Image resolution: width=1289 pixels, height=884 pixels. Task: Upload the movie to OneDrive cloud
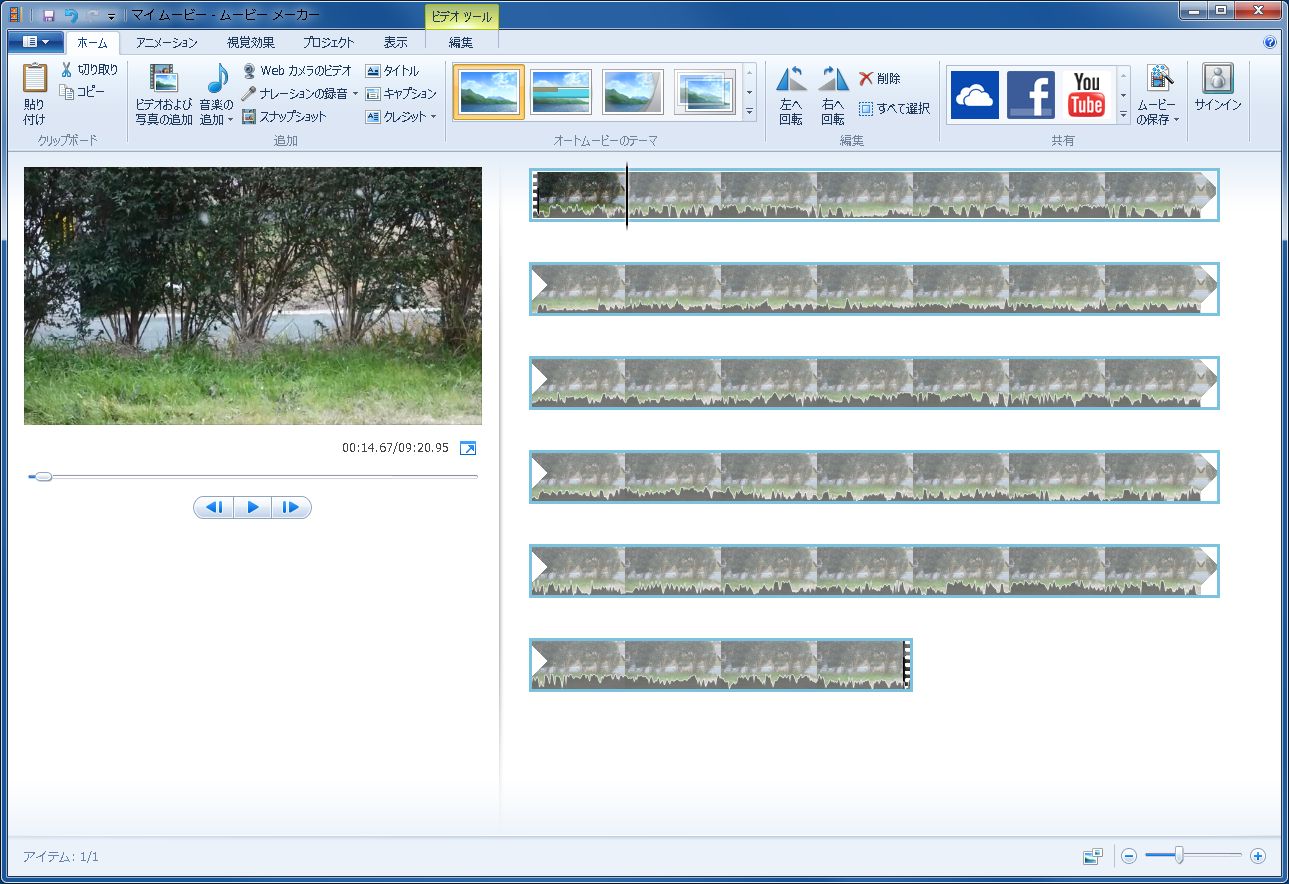pos(974,95)
